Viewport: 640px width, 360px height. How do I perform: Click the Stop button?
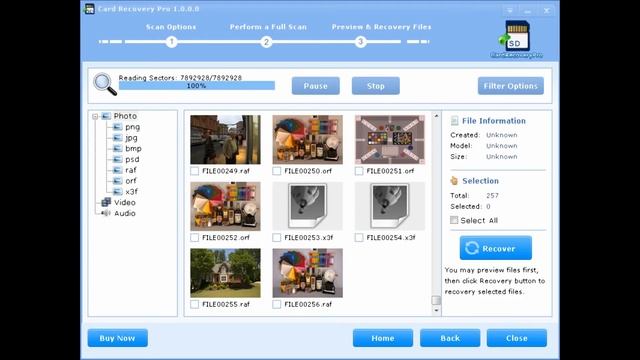tap(376, 86)
